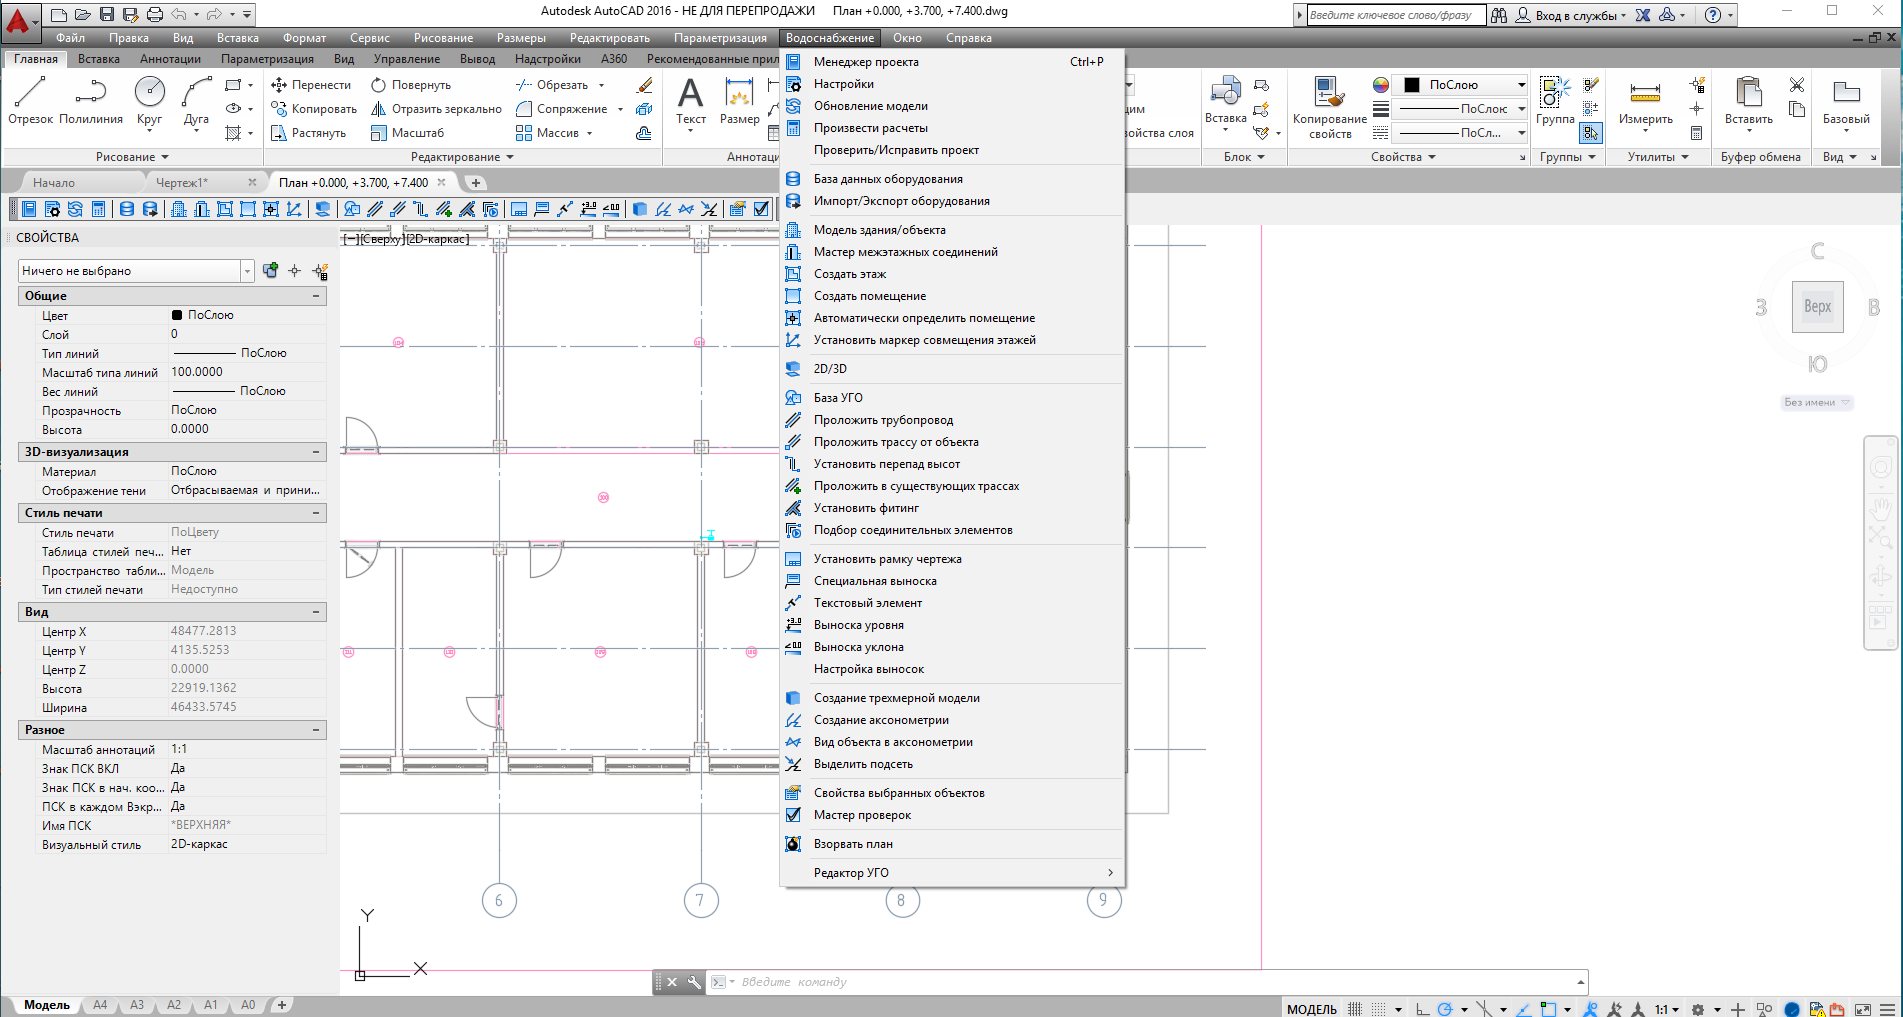Open the black ПоСлою color swatch selector
This screenshot has width=1903, height=1017.
1464,85
